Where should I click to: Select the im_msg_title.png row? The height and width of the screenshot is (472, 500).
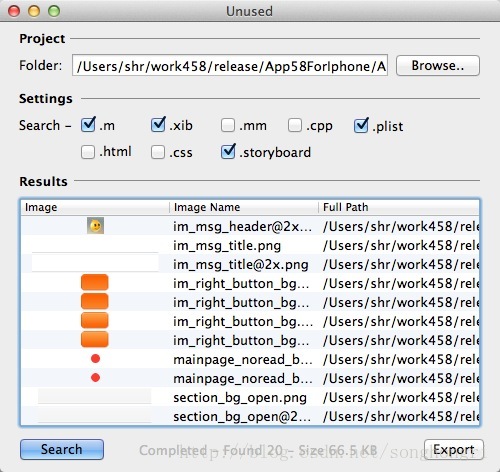(250, 245)
